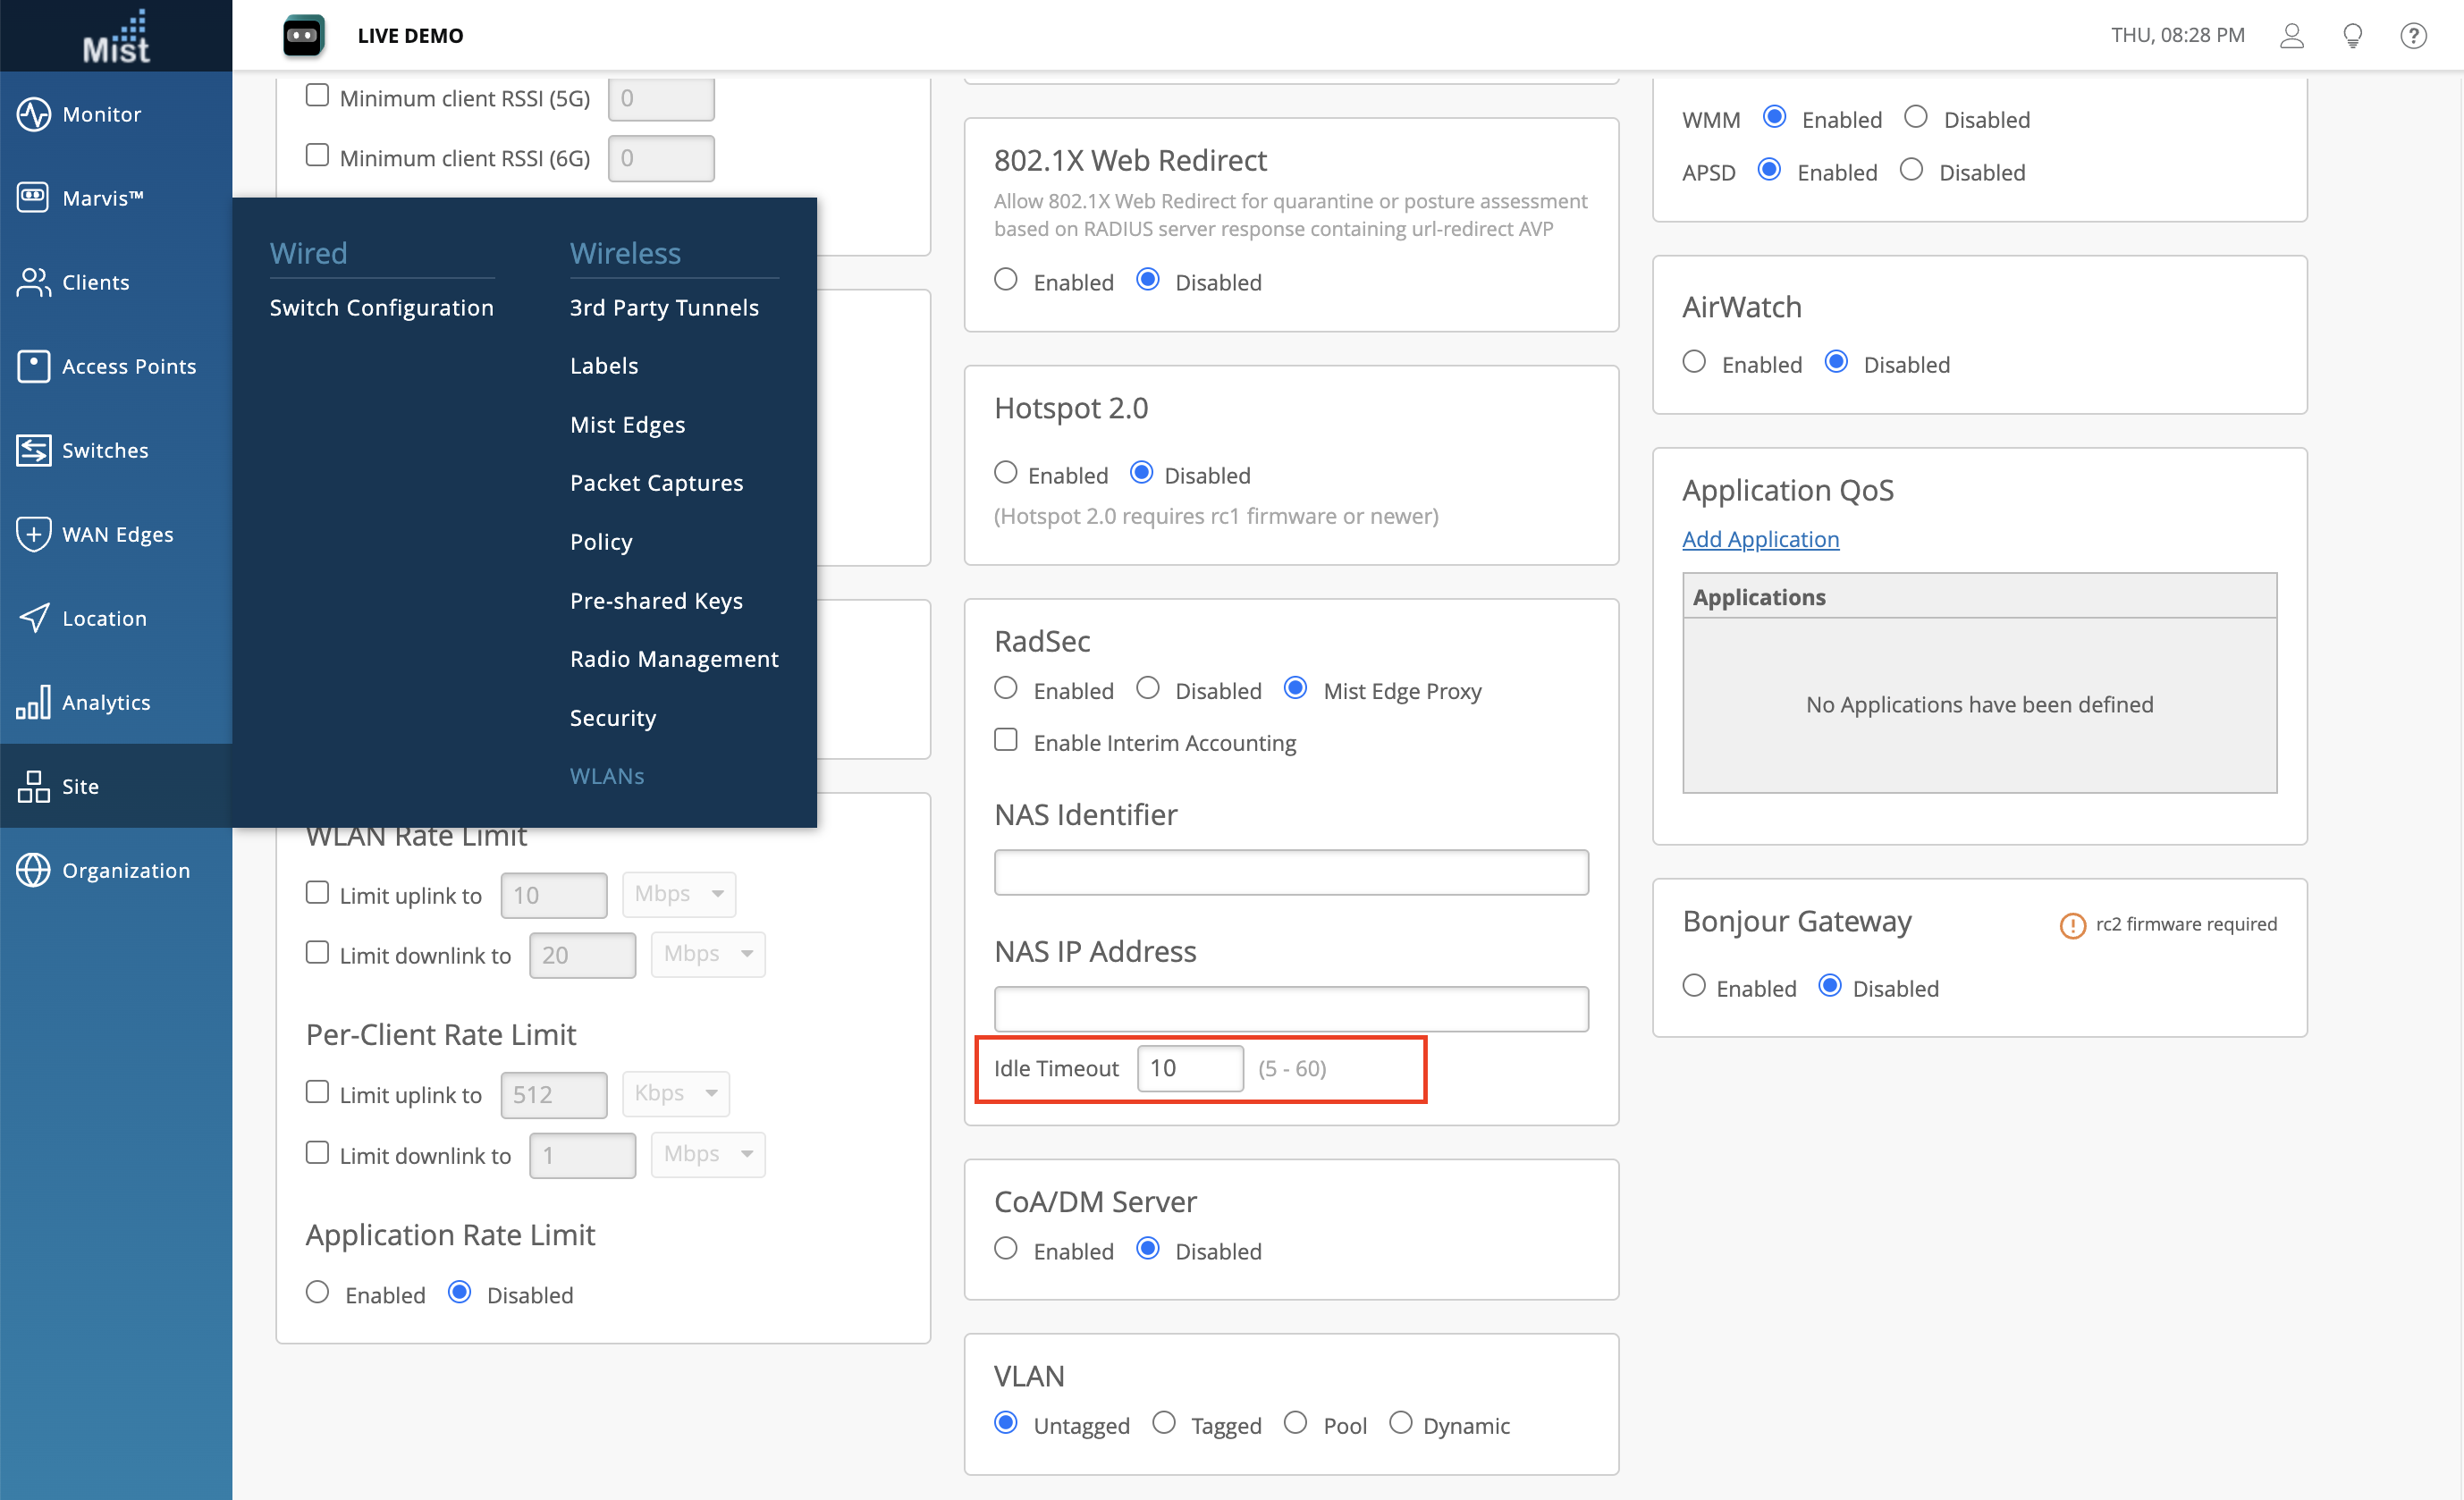Image resolution: width=2464 pixels, height=1500 pixels.
Task: Click the Marvis assistant sidebar icon
Action: click(x=33, y=197)
